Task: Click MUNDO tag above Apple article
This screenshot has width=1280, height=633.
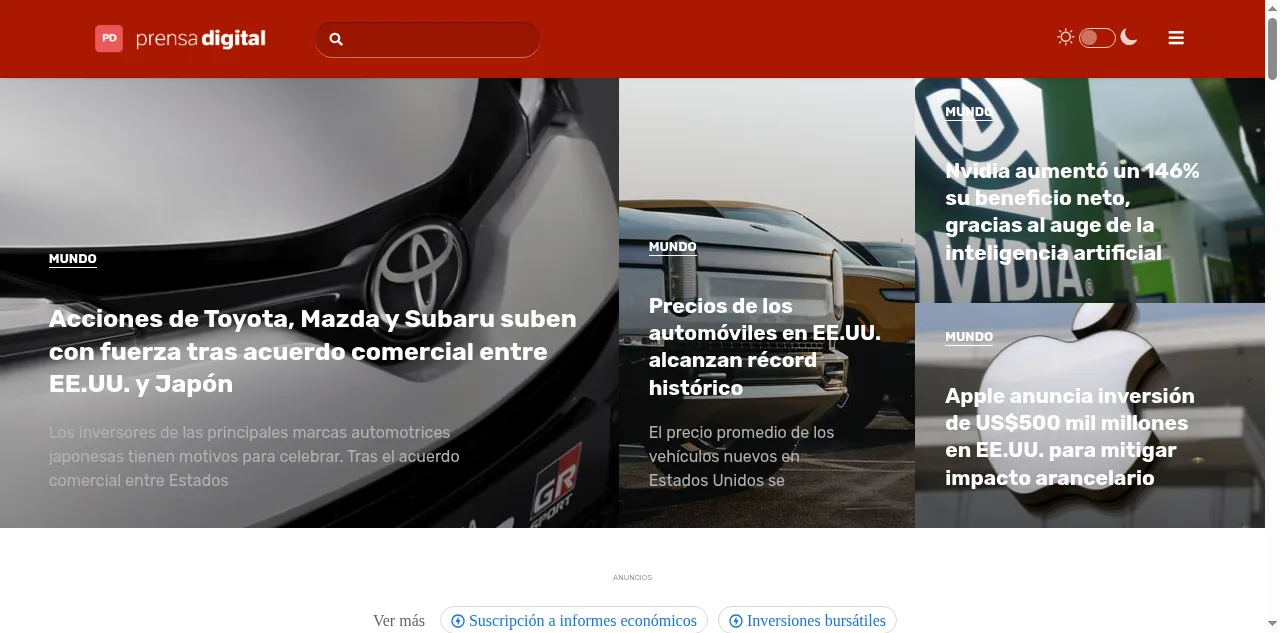Action: [x=969, y=337]
